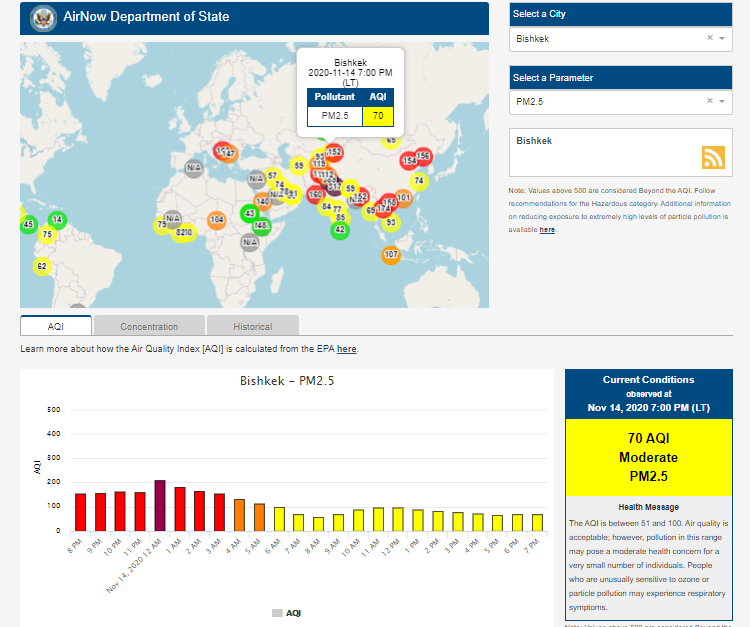Expand the Select a City dropdown arrow
The width and height of the screenshot is (750, 627).
point(723,38)
